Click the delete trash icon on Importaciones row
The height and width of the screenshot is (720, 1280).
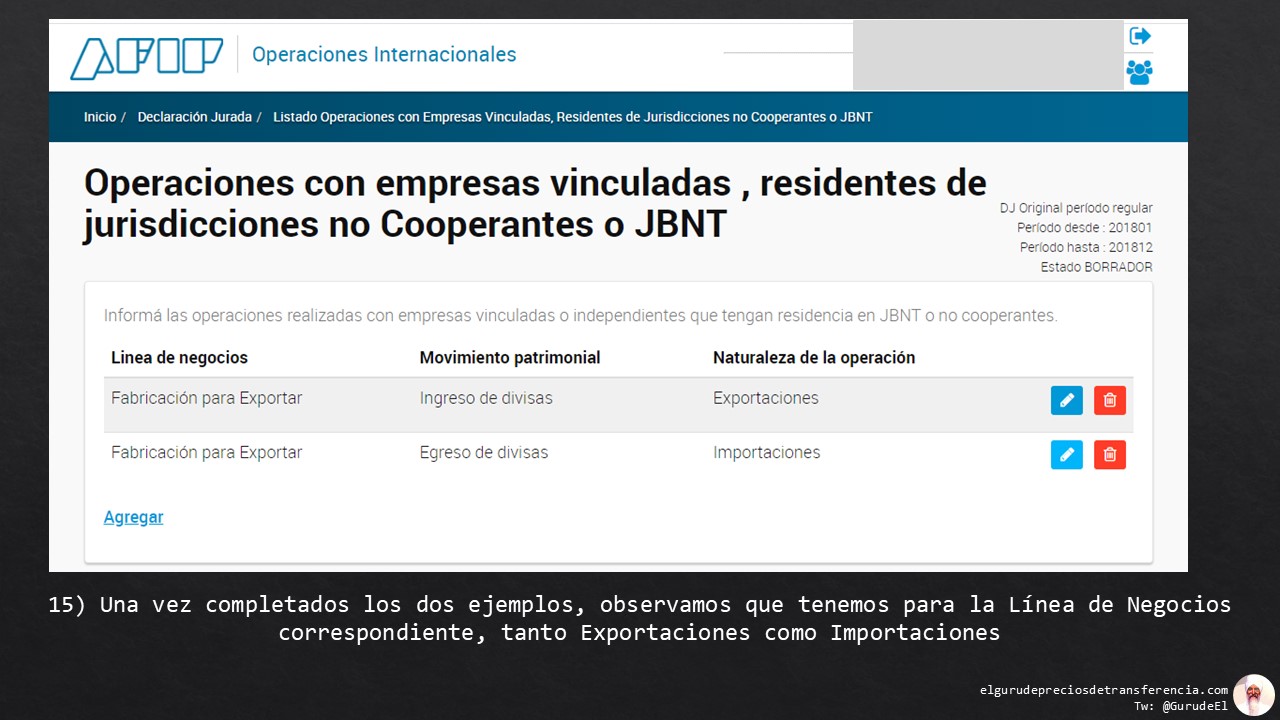(1109, 454)
